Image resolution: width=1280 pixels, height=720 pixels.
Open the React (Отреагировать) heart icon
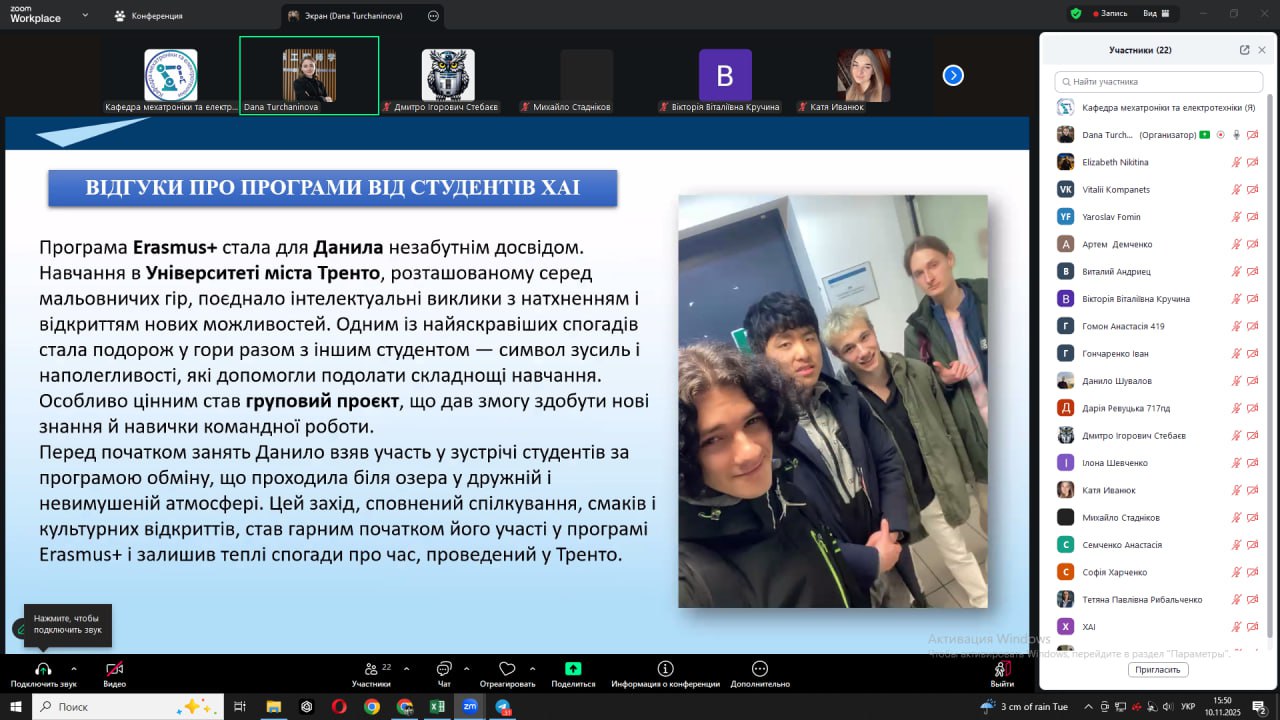tap(507, 669)
